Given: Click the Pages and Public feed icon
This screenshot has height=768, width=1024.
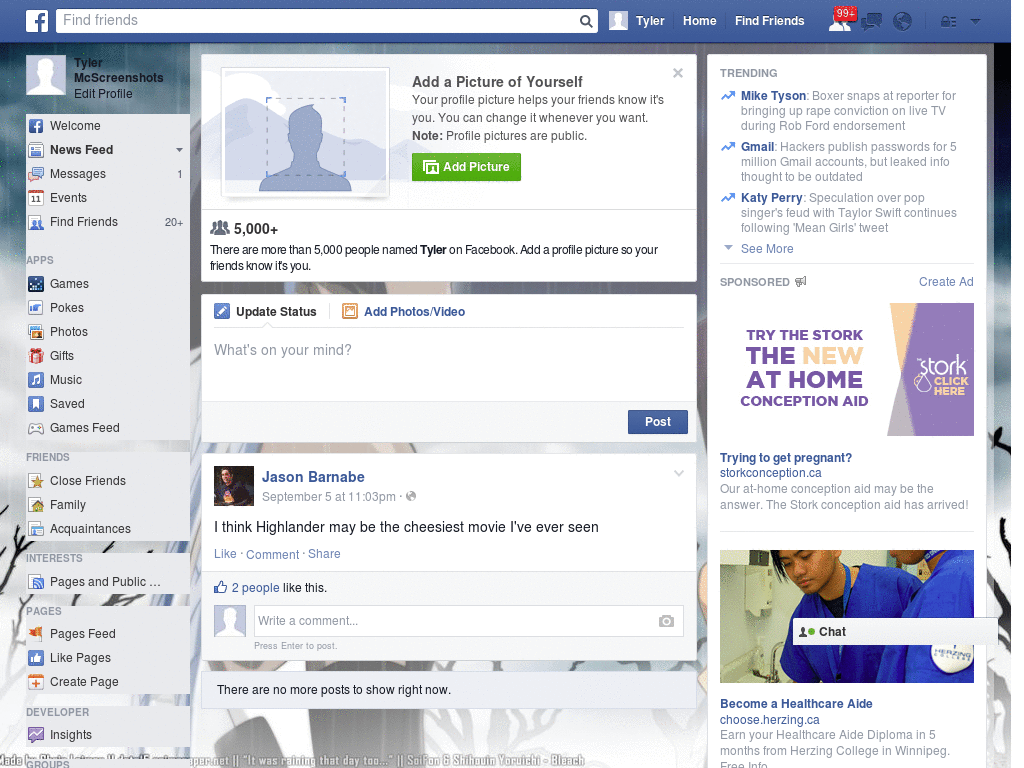Looking at the screenshot, I should [x=36, y=582].
